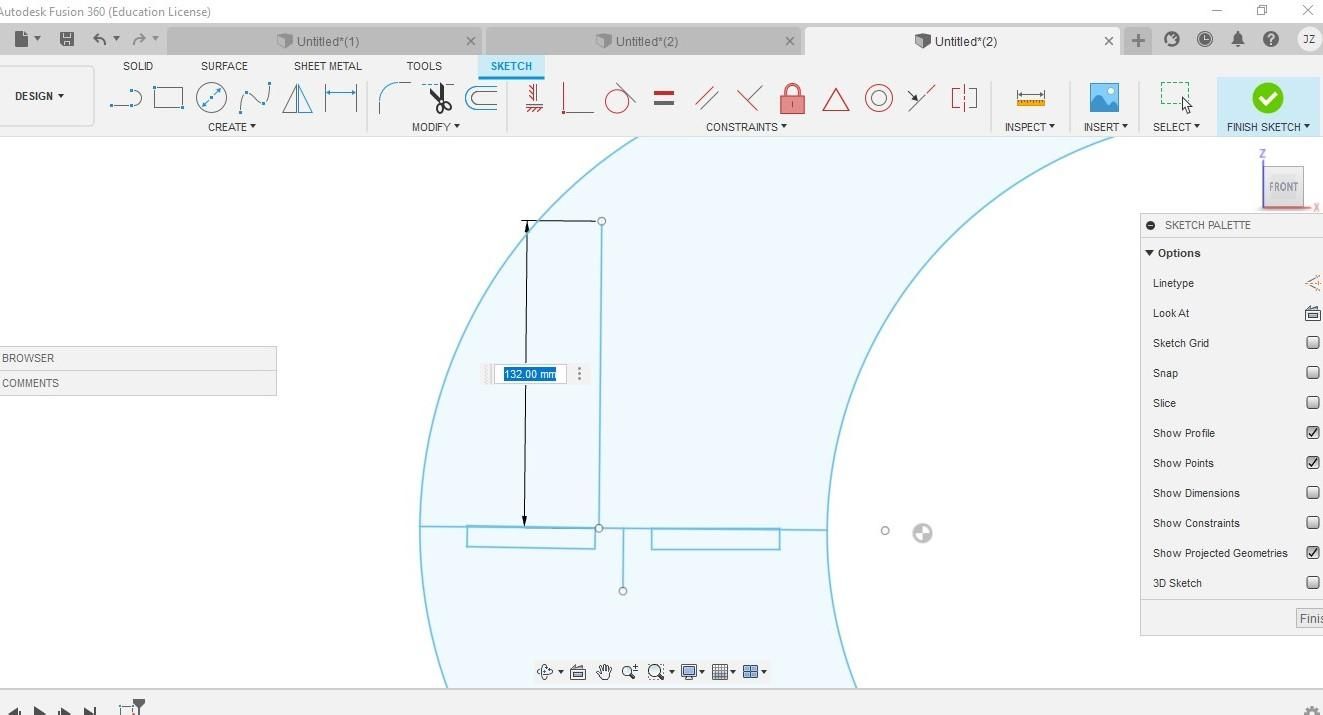Click the 132.00 mm dimension input field
The image size is (1323, 715).
[x=530, y=374]
